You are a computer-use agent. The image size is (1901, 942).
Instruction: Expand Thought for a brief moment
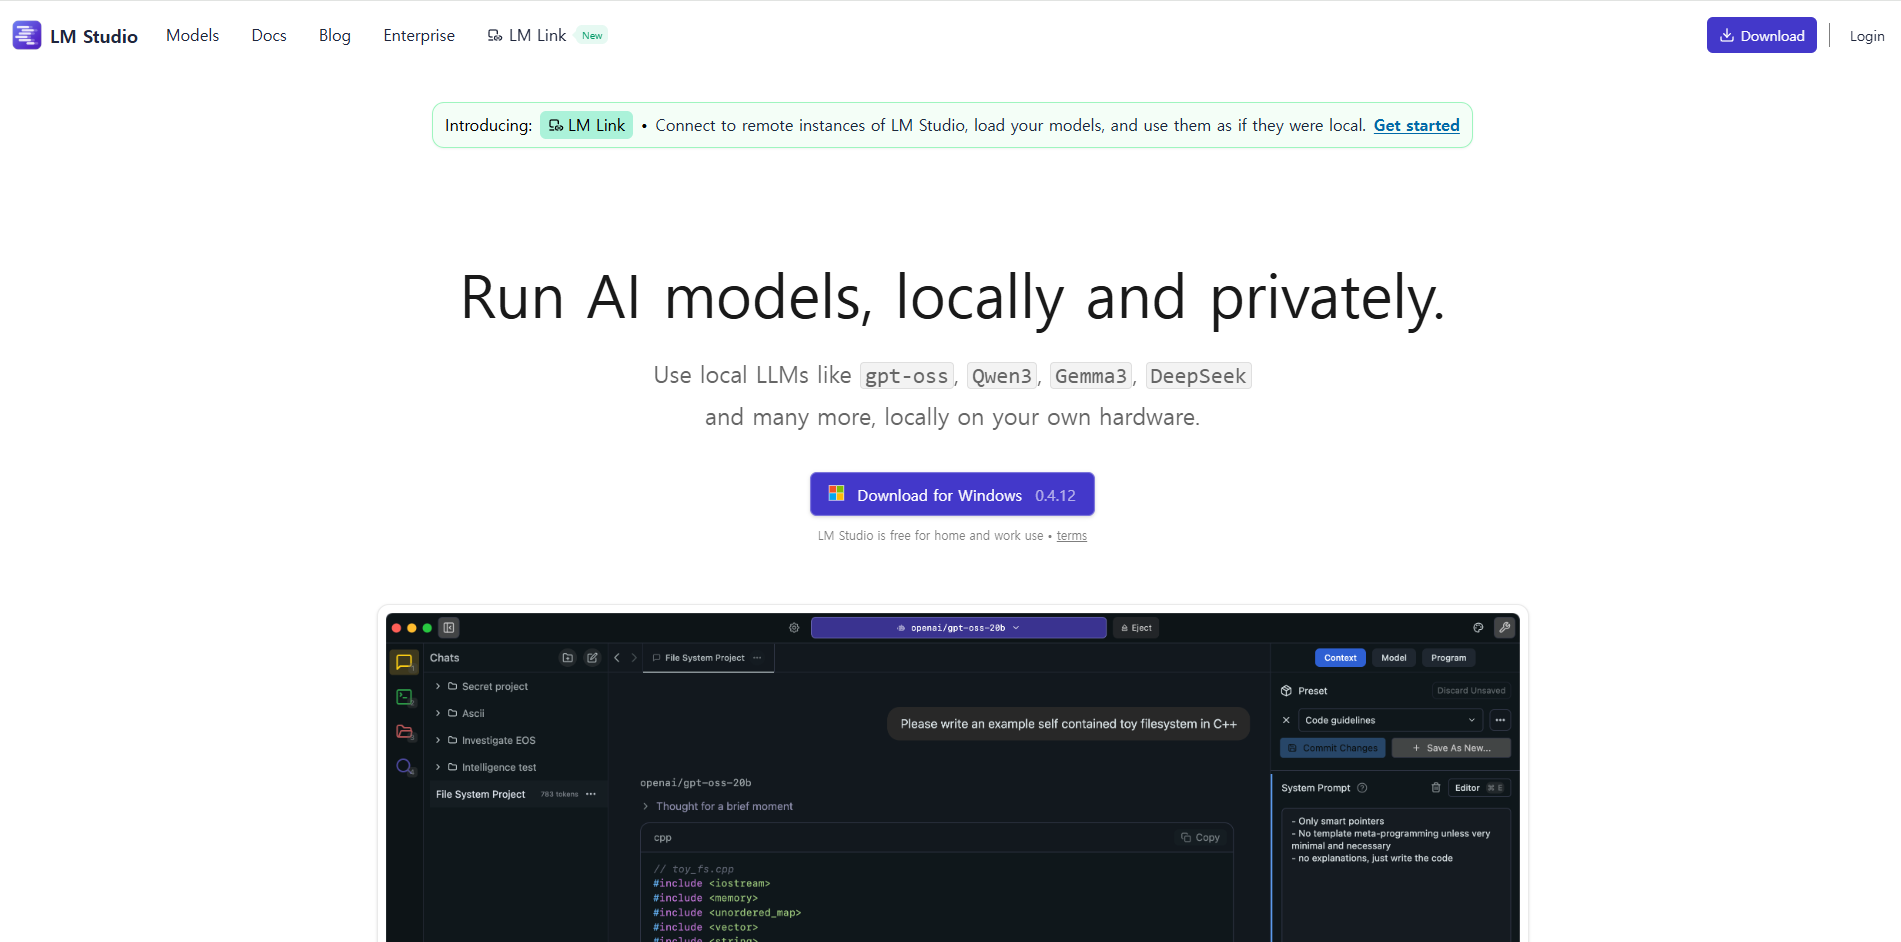(x=718, y=807)
